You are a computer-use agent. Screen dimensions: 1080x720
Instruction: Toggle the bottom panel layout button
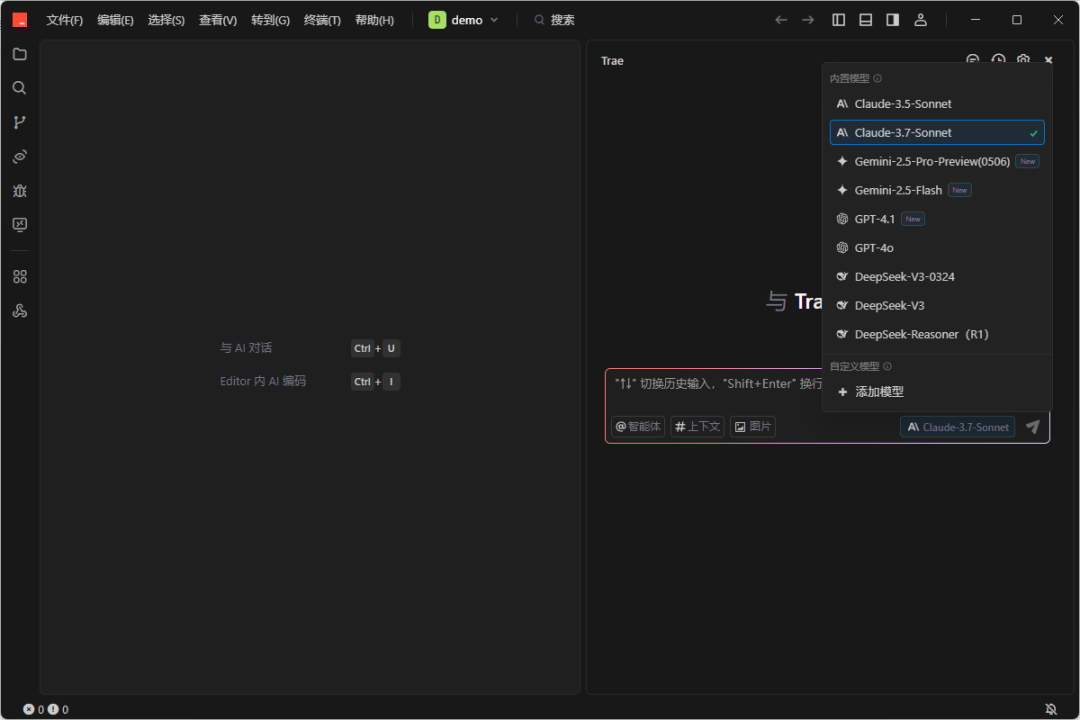(x=866, y=20)
